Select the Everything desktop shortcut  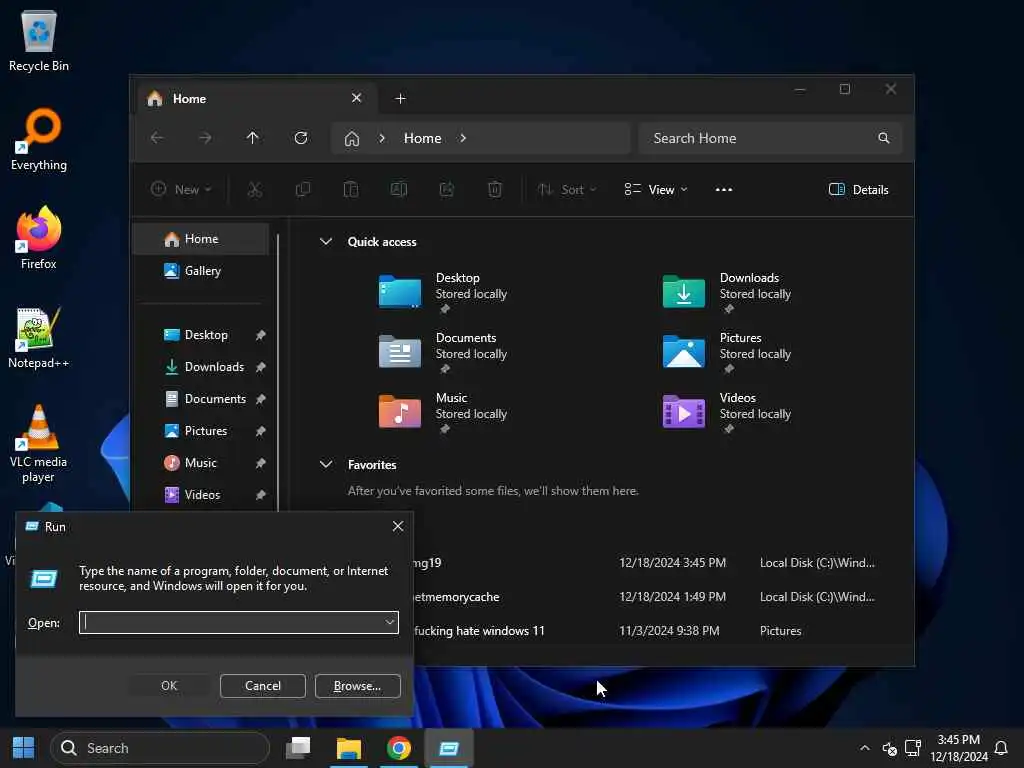[x=39, y=140]
